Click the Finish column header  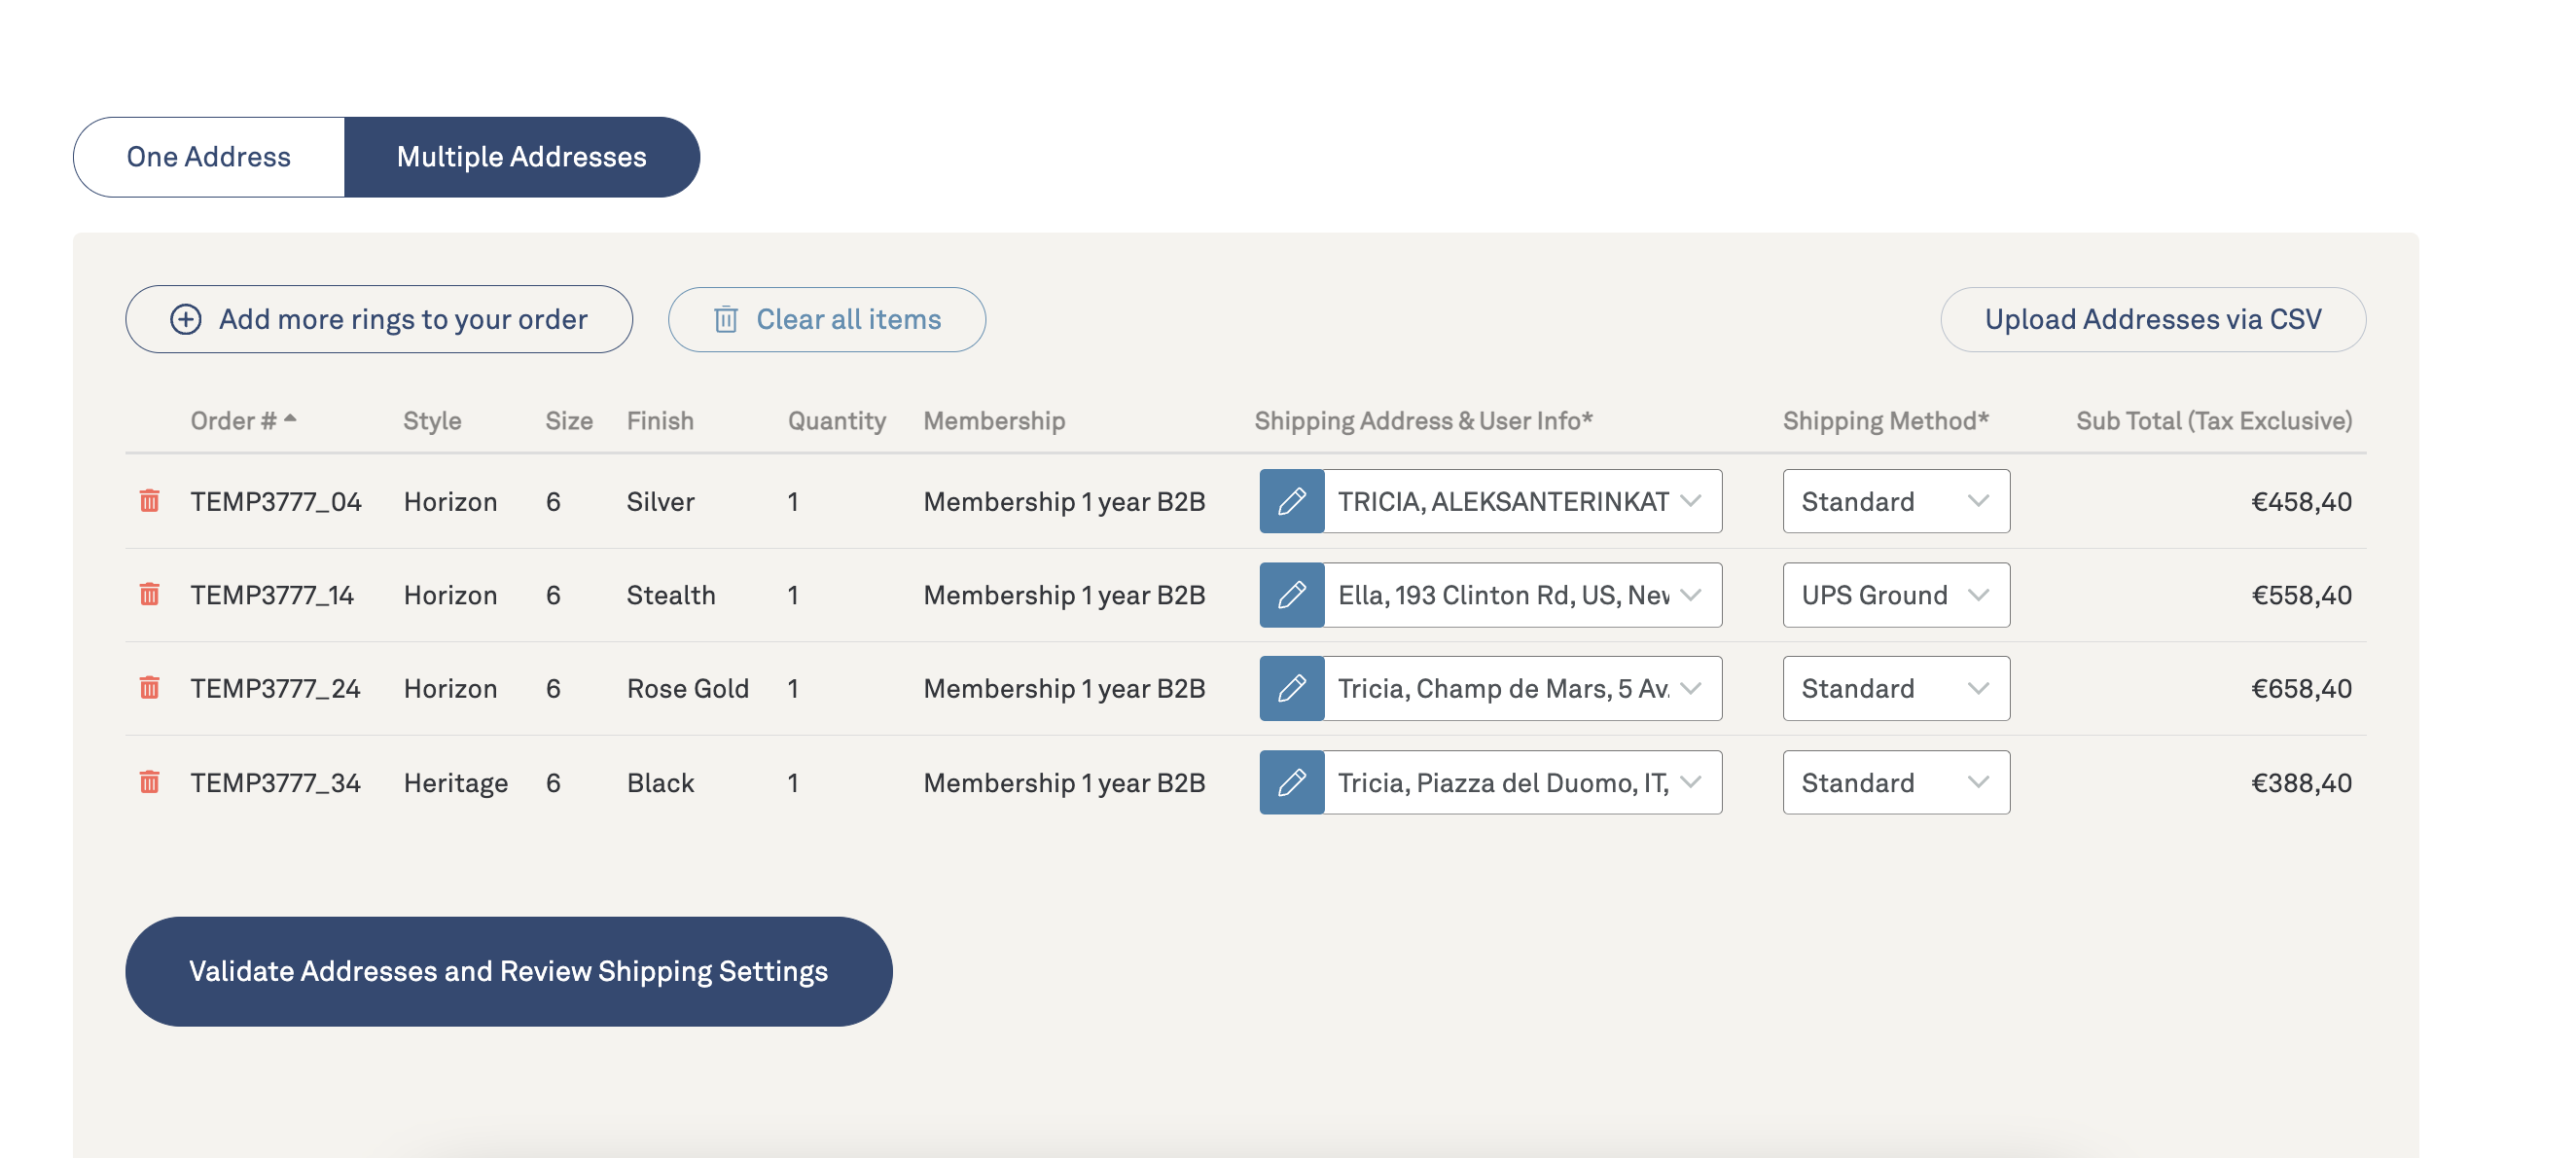pos(660,421)
